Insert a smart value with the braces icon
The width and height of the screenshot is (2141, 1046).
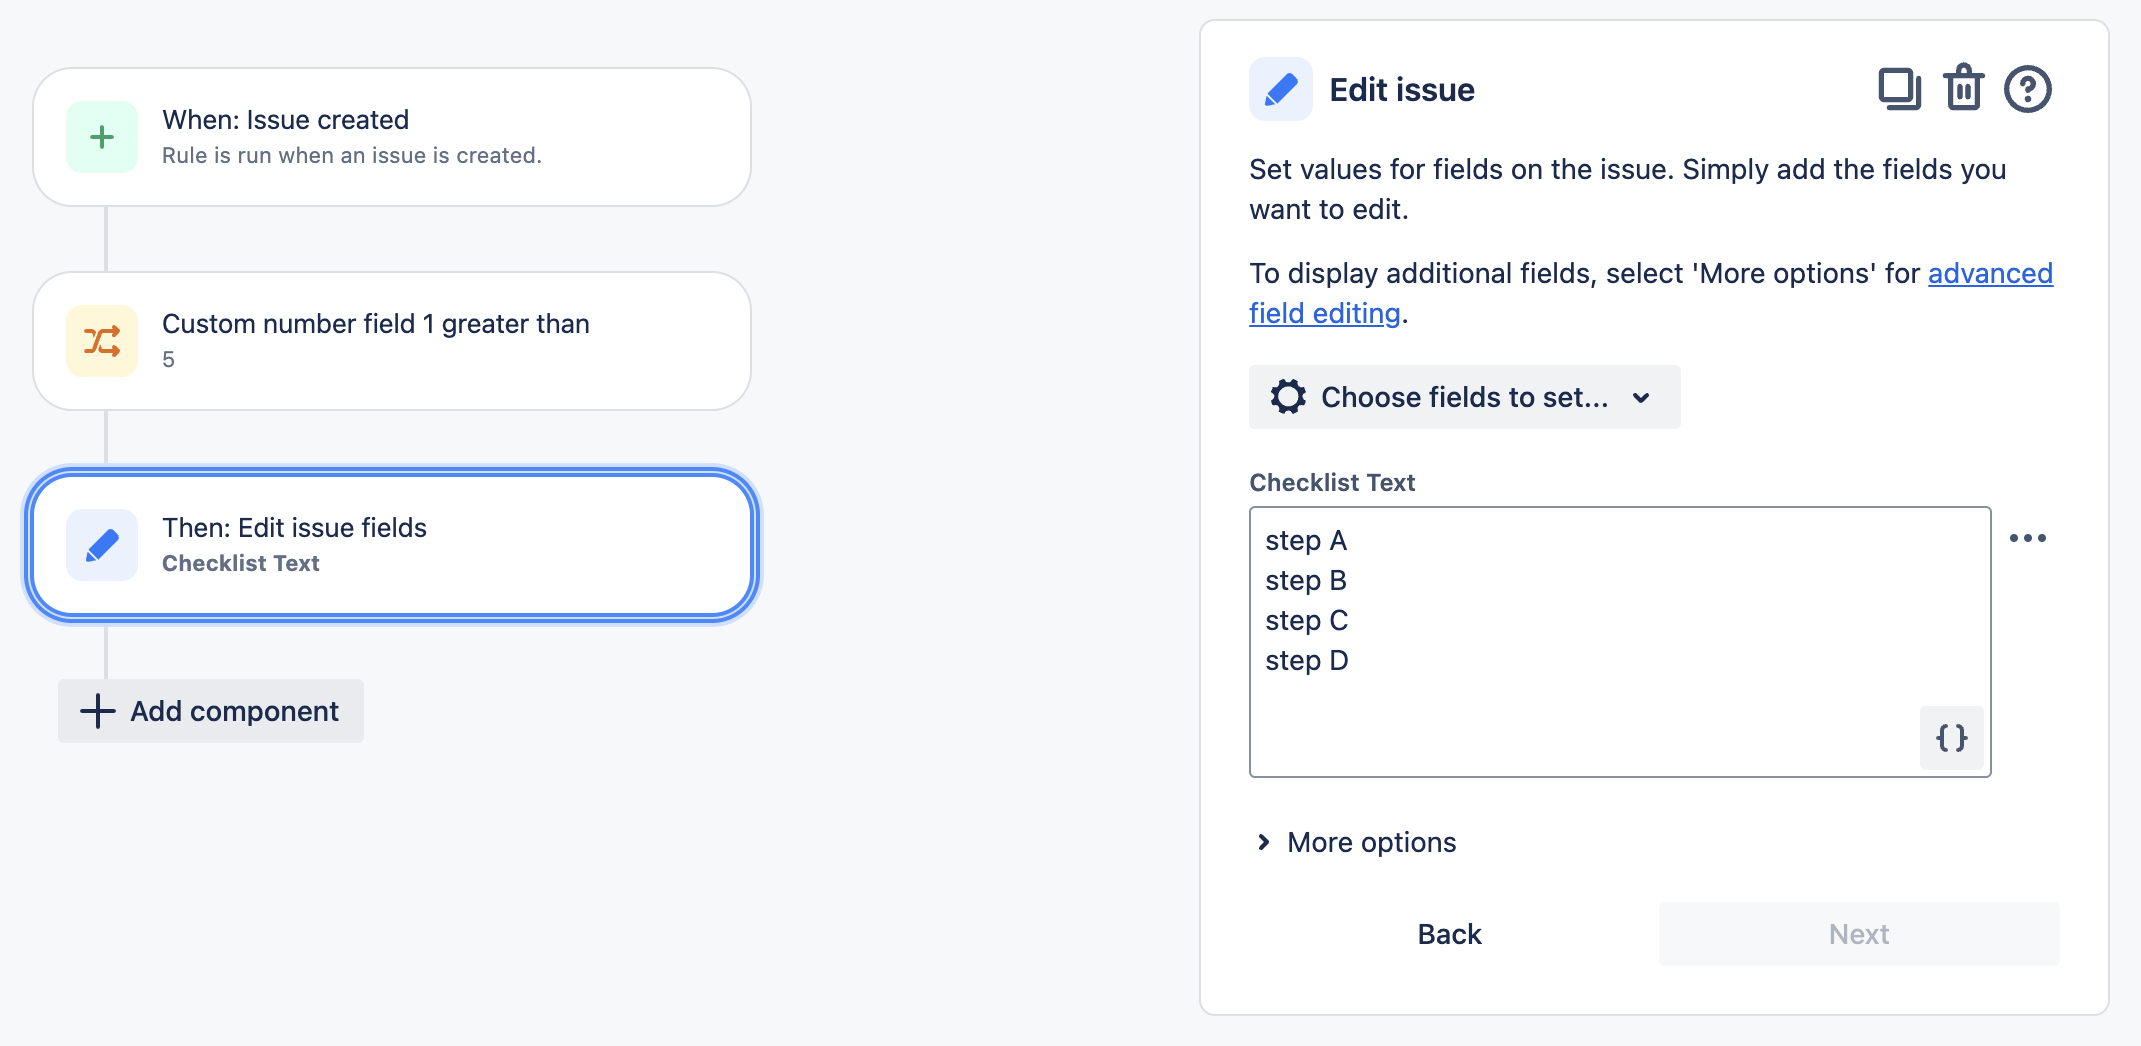point(1950,738)
